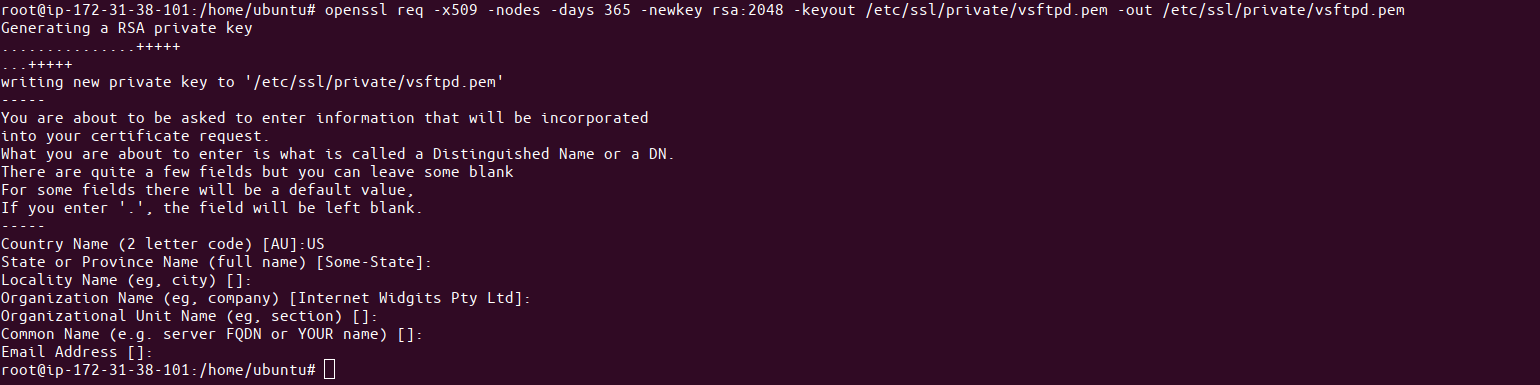Viewport: 1540px width, 385px height.
Task: Click the 'Generating a RSA private key' line
Action: [x=127, y=28]
